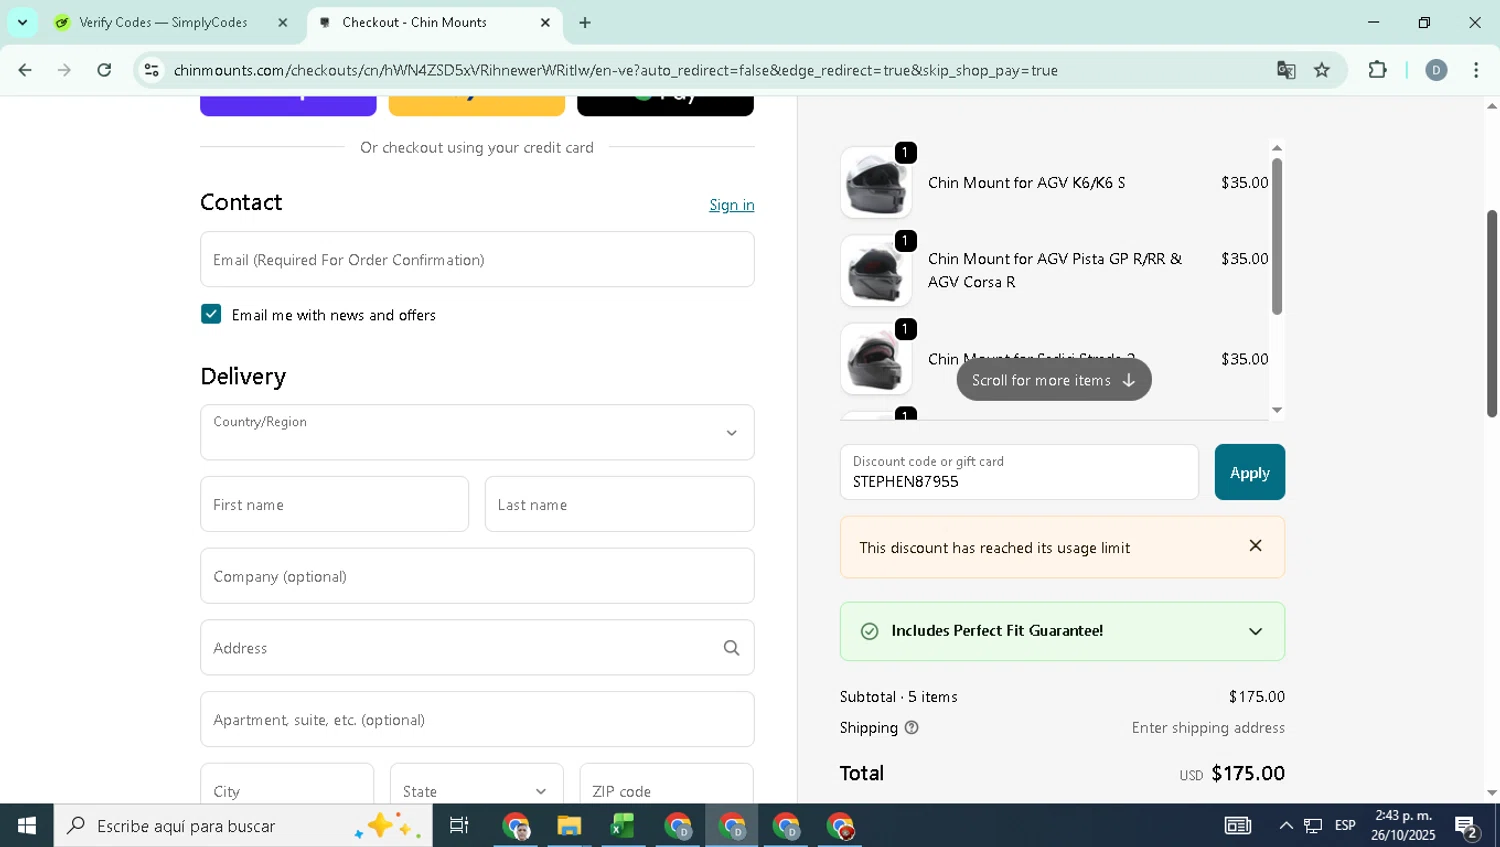Screen dimensions: 1500x847
Task: Show hidden system tray icons
Action: 1286,826
